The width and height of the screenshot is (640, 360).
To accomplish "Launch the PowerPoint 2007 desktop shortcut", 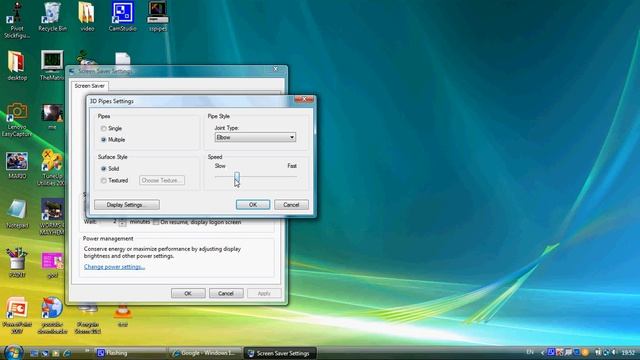I will click(x=17, y=315).
